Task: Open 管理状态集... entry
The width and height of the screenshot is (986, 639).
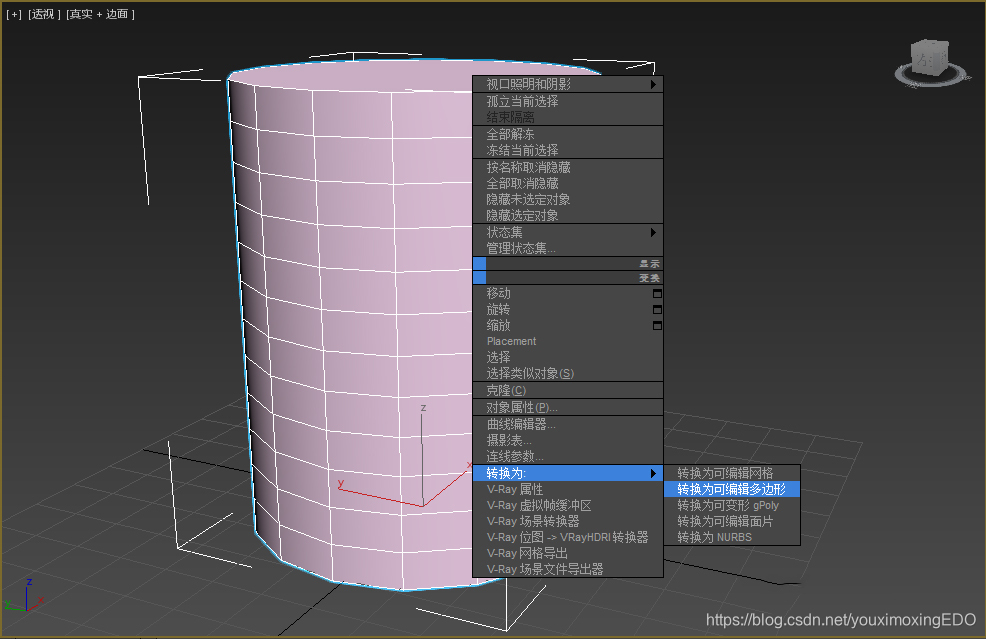Action: click(x=568, y=248)
